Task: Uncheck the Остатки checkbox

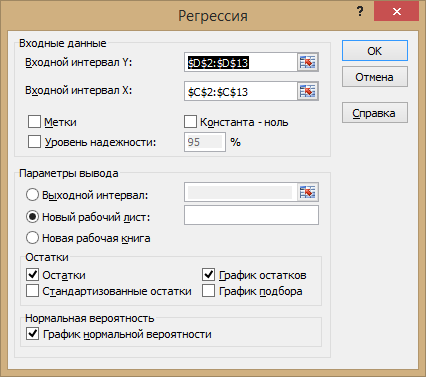Action: (x=32, y=275)
